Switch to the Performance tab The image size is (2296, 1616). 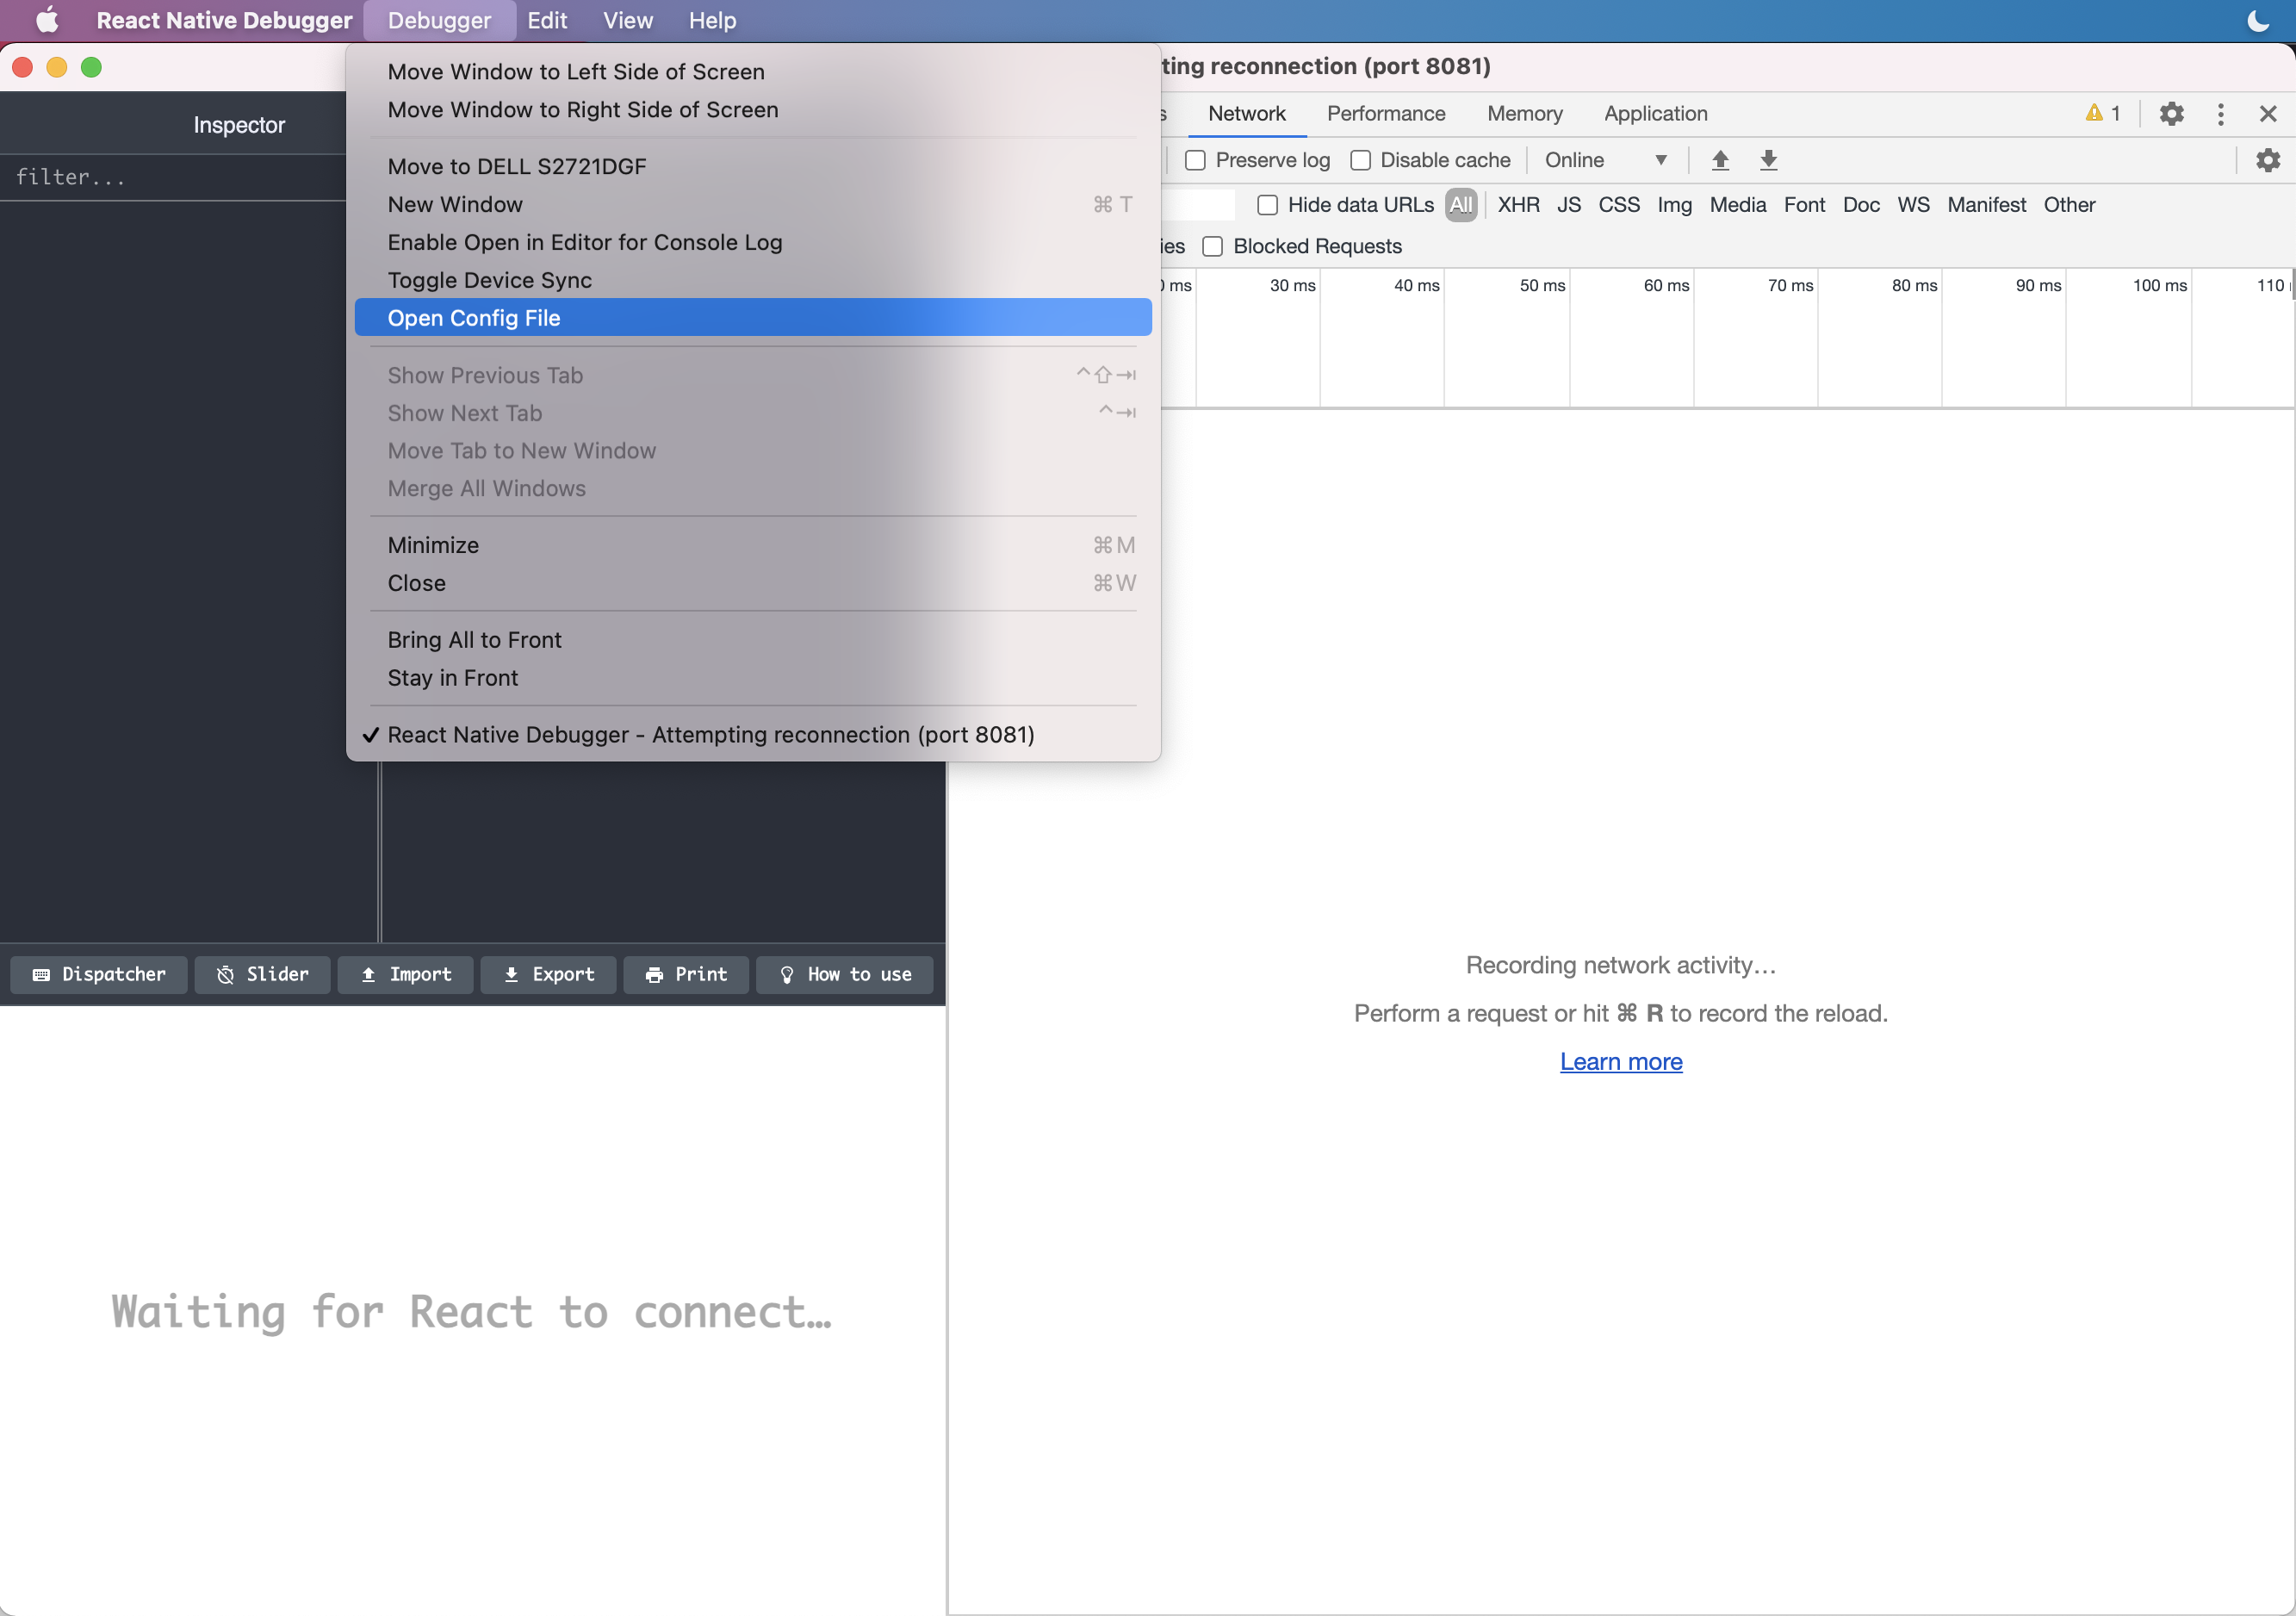click(1385, 113)
